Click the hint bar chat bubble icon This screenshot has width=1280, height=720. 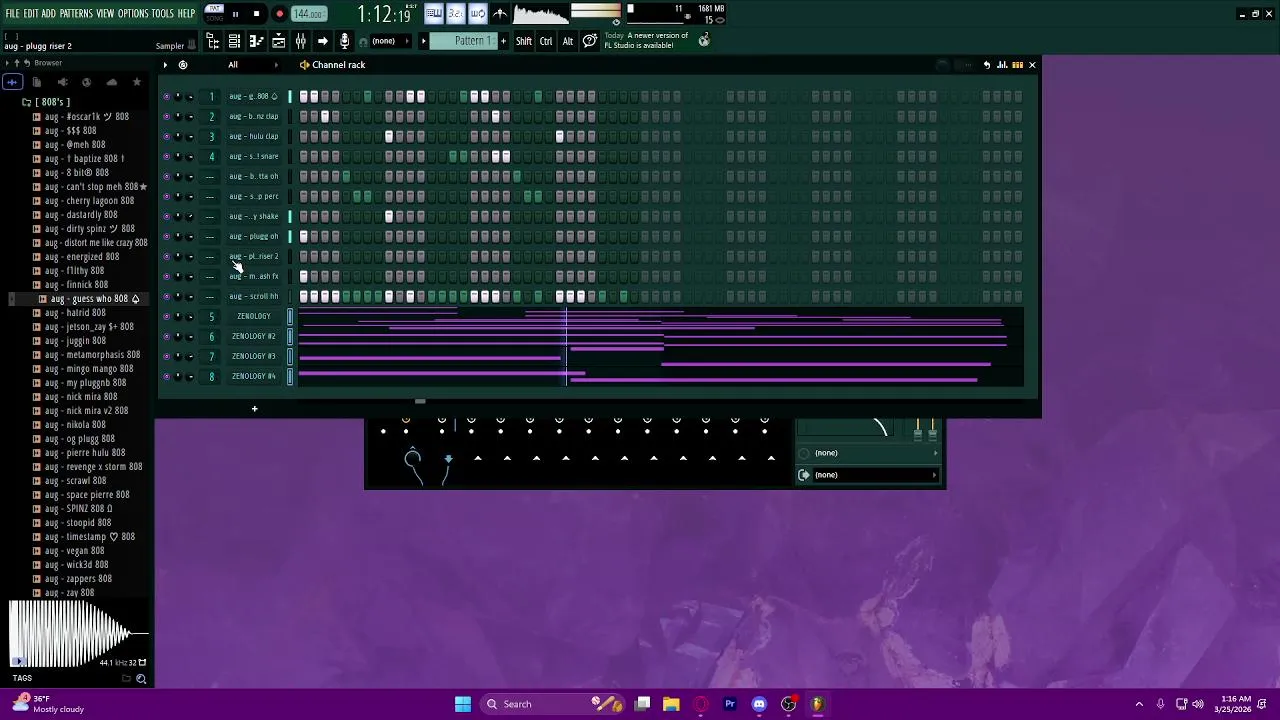point(590,41)
